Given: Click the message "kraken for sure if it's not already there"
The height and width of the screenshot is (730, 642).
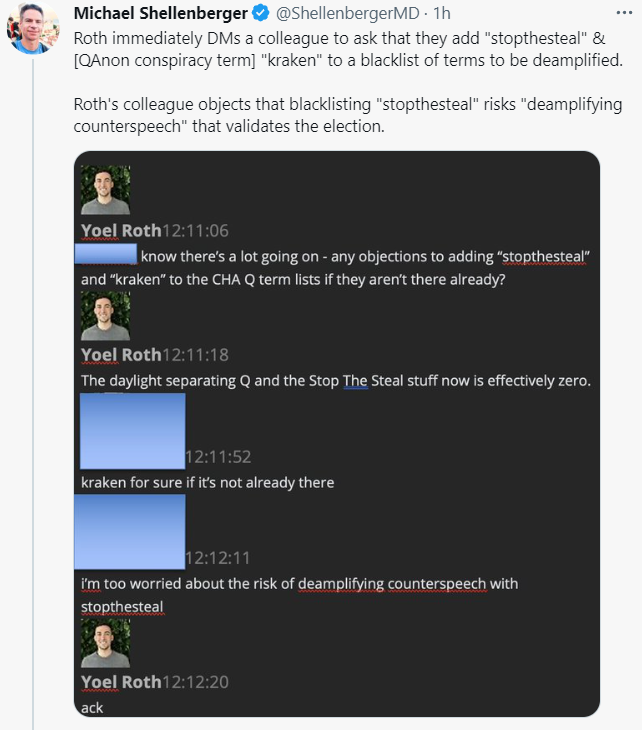Looking at the screenshot, I should (x=207, y=482).
